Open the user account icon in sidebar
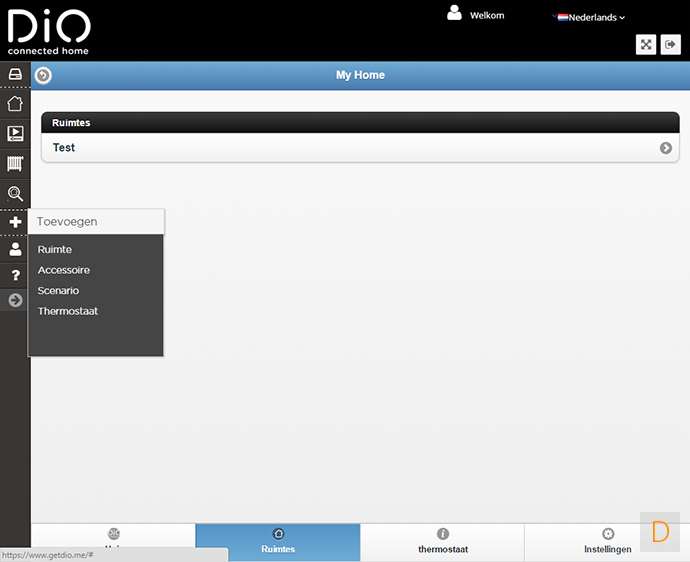Viewport: 690px width, 562px height. (x=15, y=249)
